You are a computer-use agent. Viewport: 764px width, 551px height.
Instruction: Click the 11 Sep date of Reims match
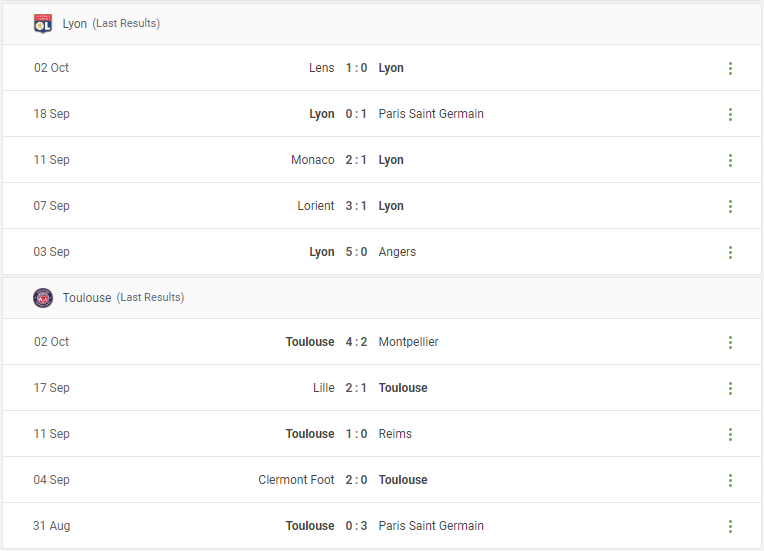[x=51, y=434]
